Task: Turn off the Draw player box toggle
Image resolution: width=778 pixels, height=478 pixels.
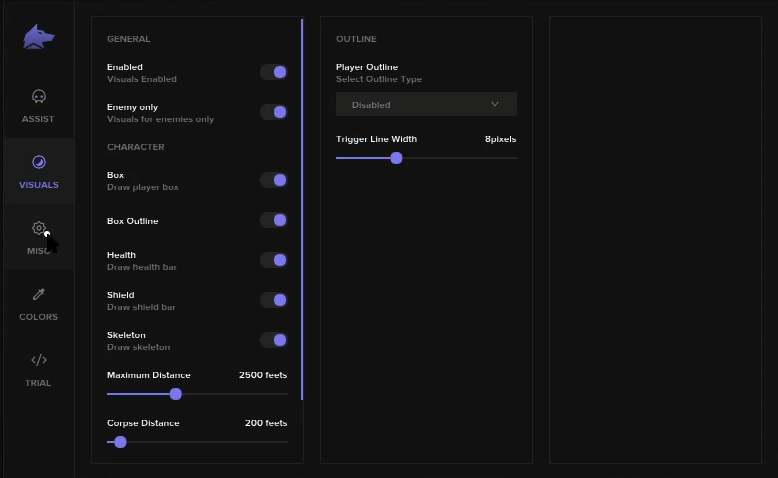Action: click(274, 180)
